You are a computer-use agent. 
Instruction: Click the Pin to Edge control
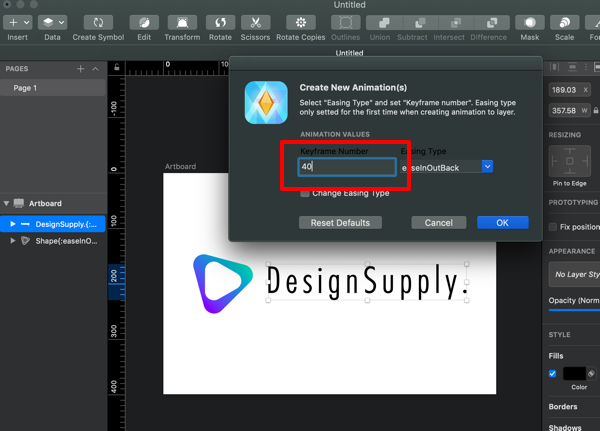click(x=569, y=161)
